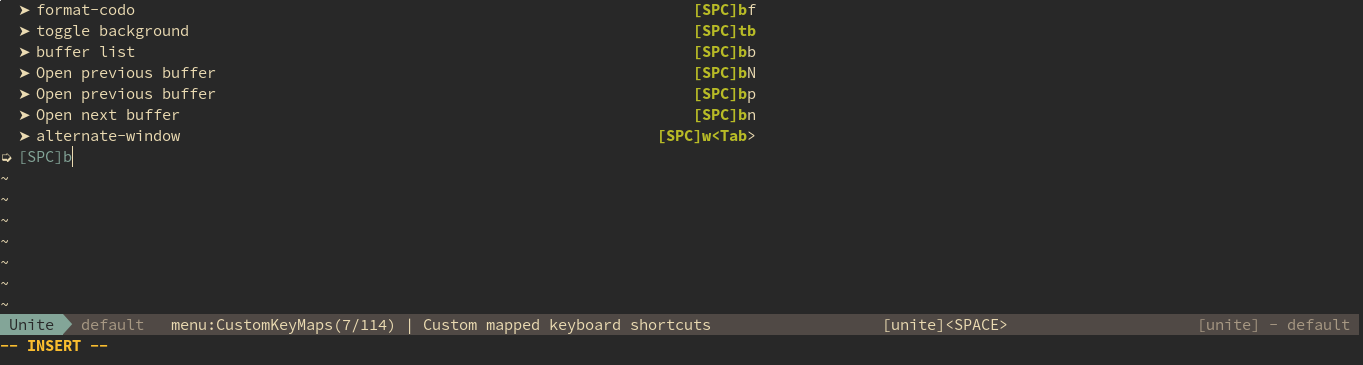Click the arrow marker next to Open next buffer

24,115
